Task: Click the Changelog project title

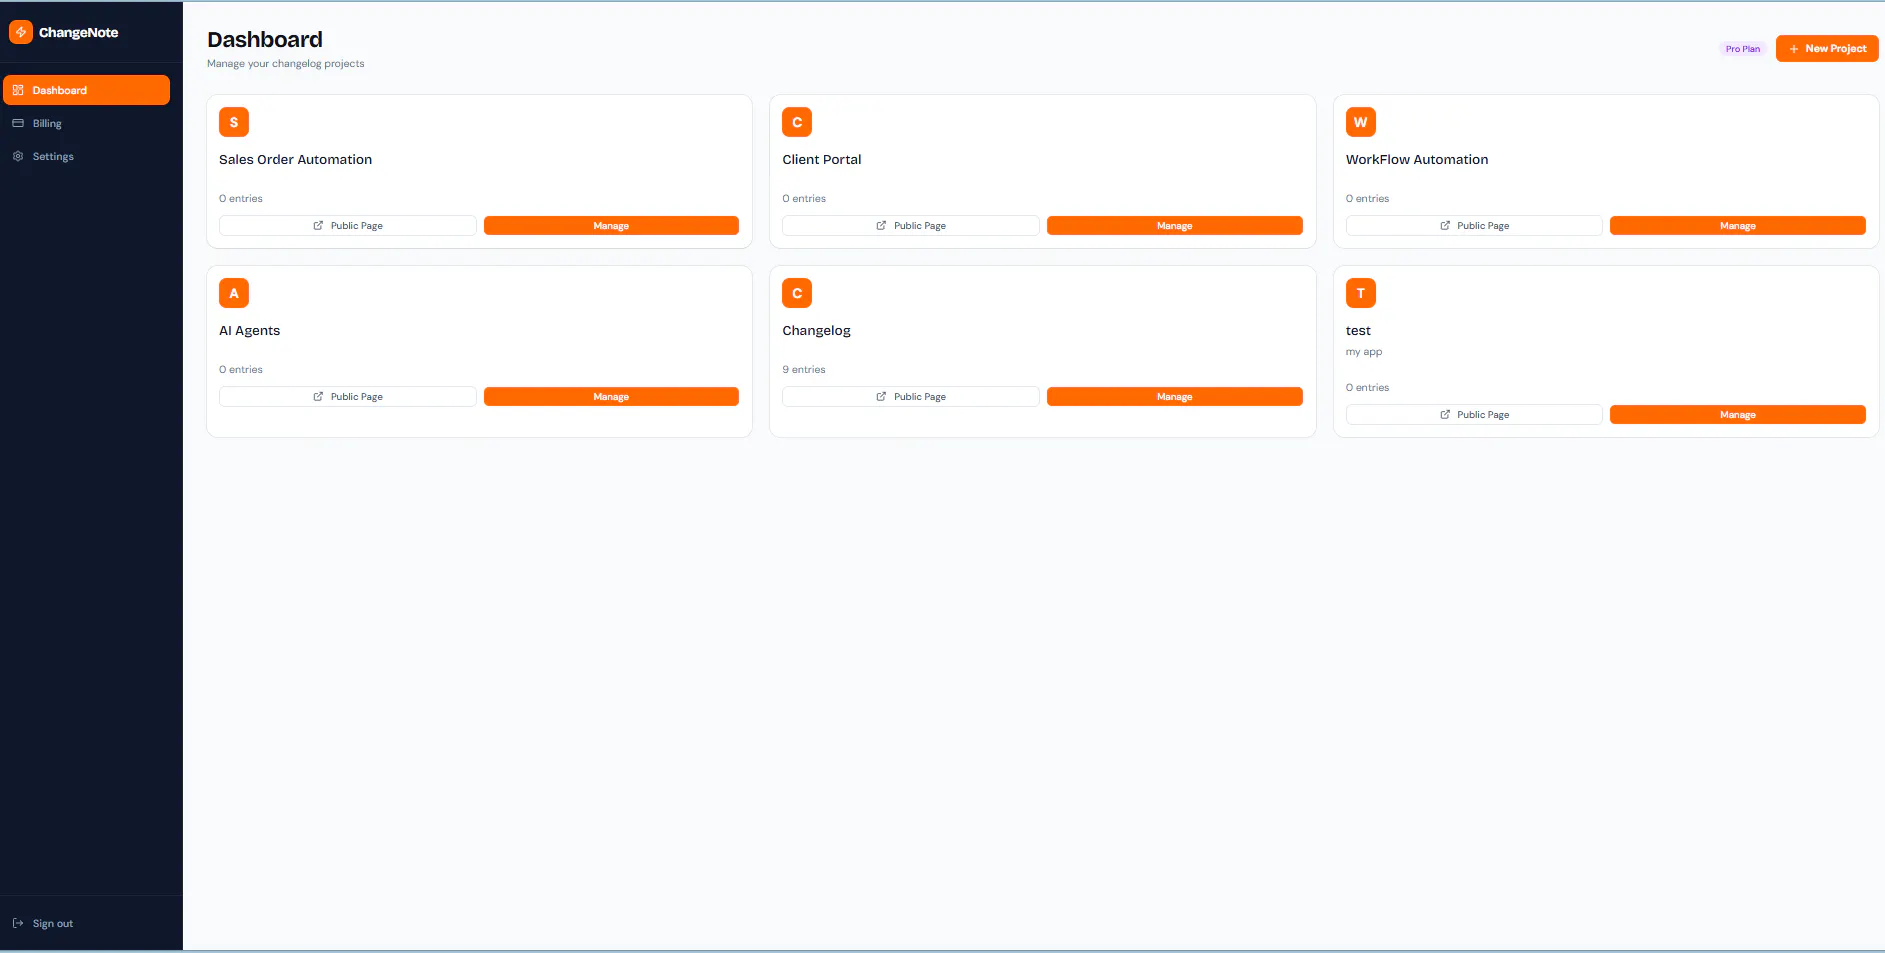Action: click(x=816, y=331)
